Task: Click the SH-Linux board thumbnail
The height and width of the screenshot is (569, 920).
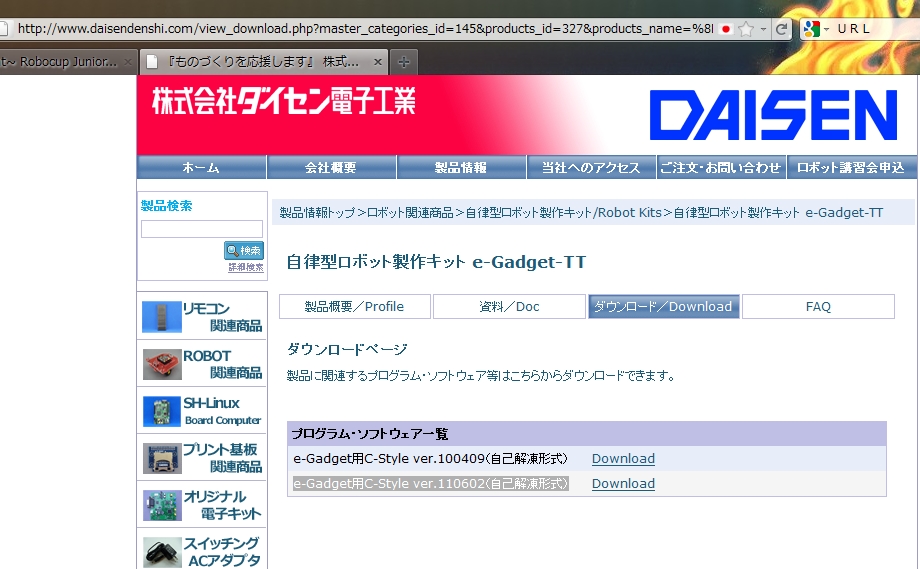Action: pyautogui.click(x=162, y=411)
